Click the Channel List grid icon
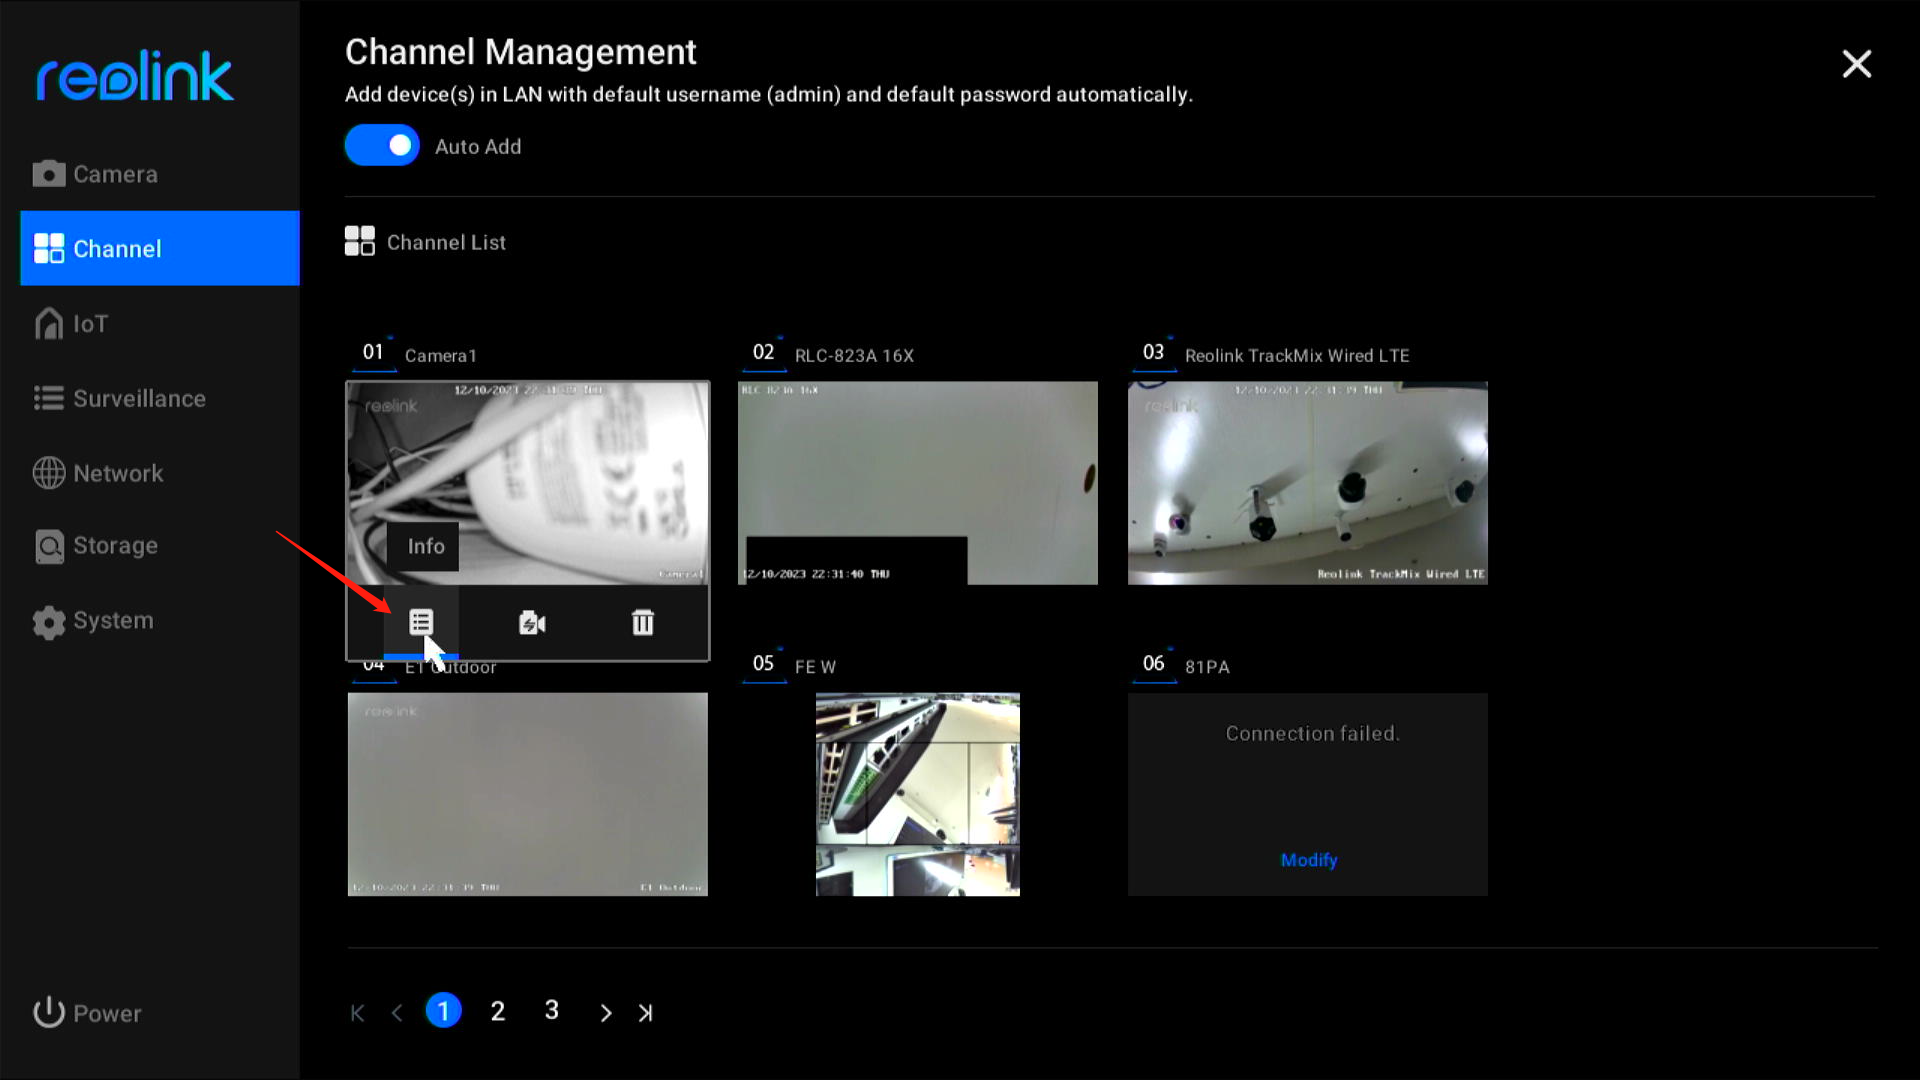Viewport: 1920px width, 1080px height. pyautogui.click(x=360, y=241)
